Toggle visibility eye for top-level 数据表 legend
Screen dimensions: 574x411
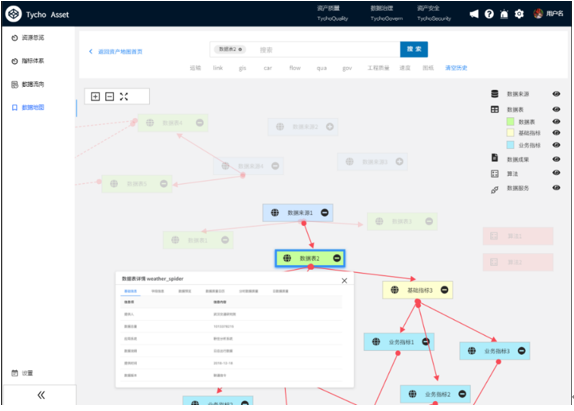[x=556, y=109]
